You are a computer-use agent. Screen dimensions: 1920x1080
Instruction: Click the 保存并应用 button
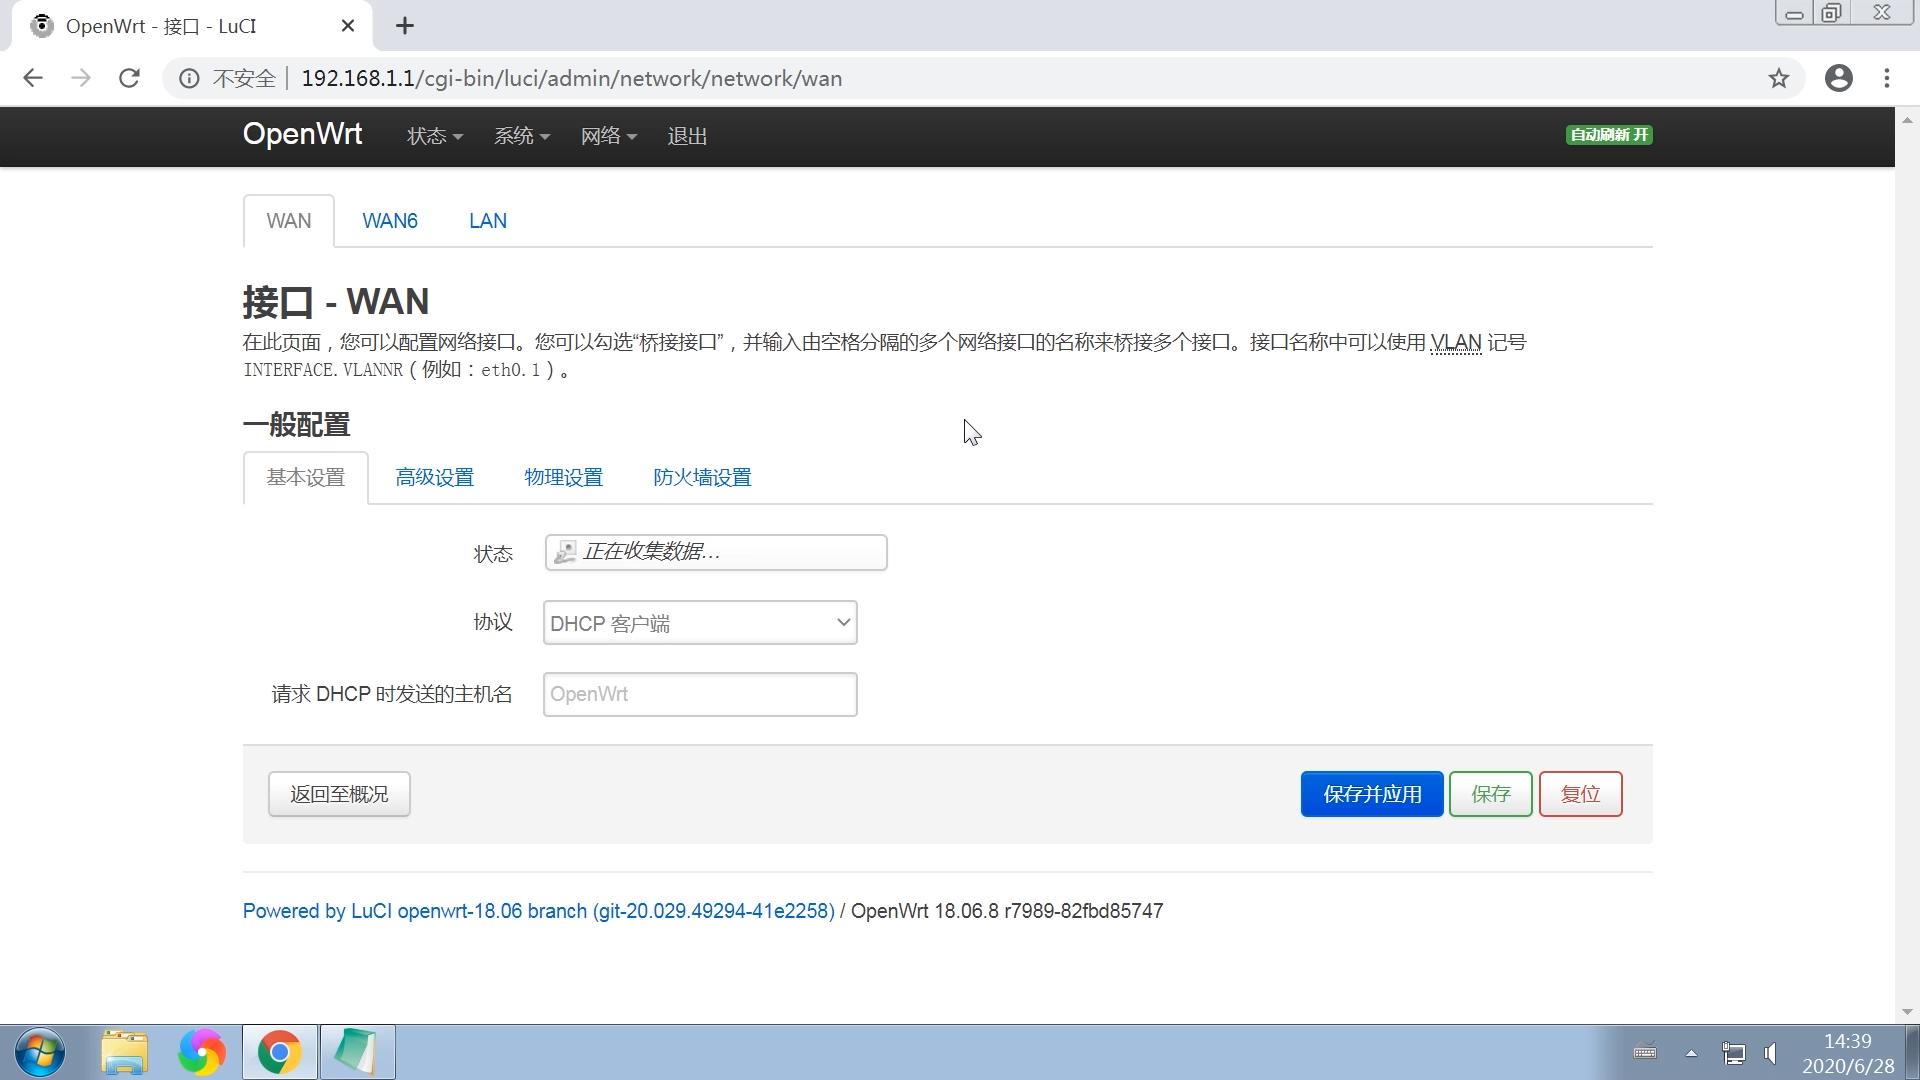point(1371,793)
